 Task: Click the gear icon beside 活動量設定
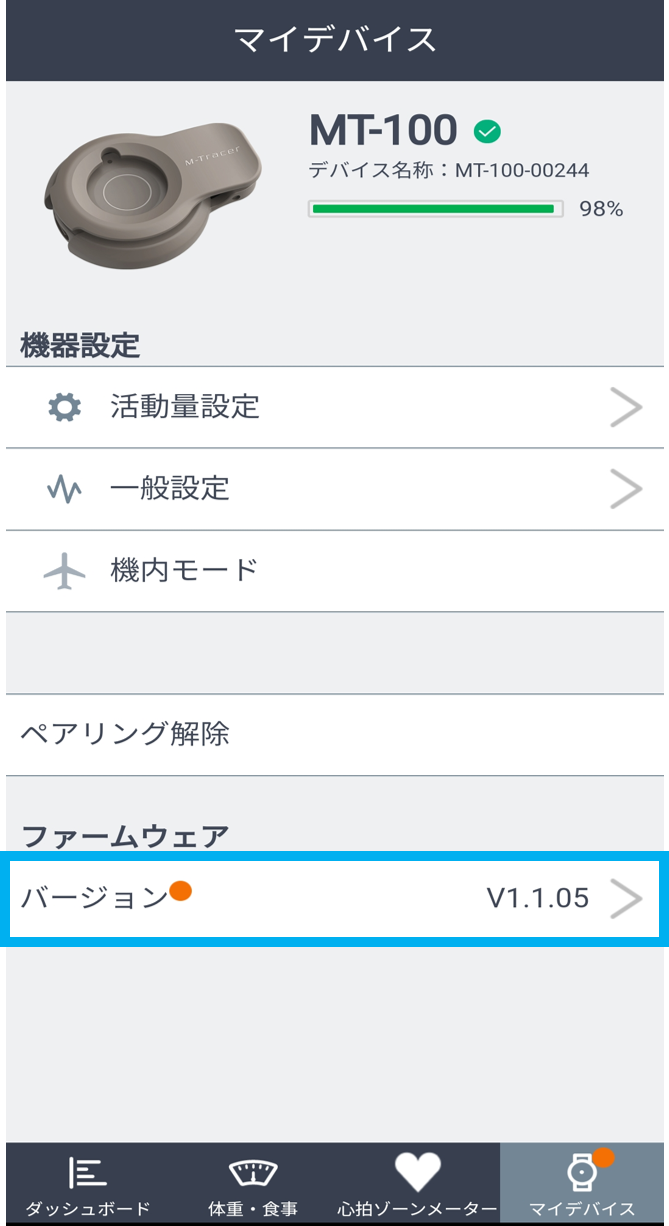click(x=65, y=407)
